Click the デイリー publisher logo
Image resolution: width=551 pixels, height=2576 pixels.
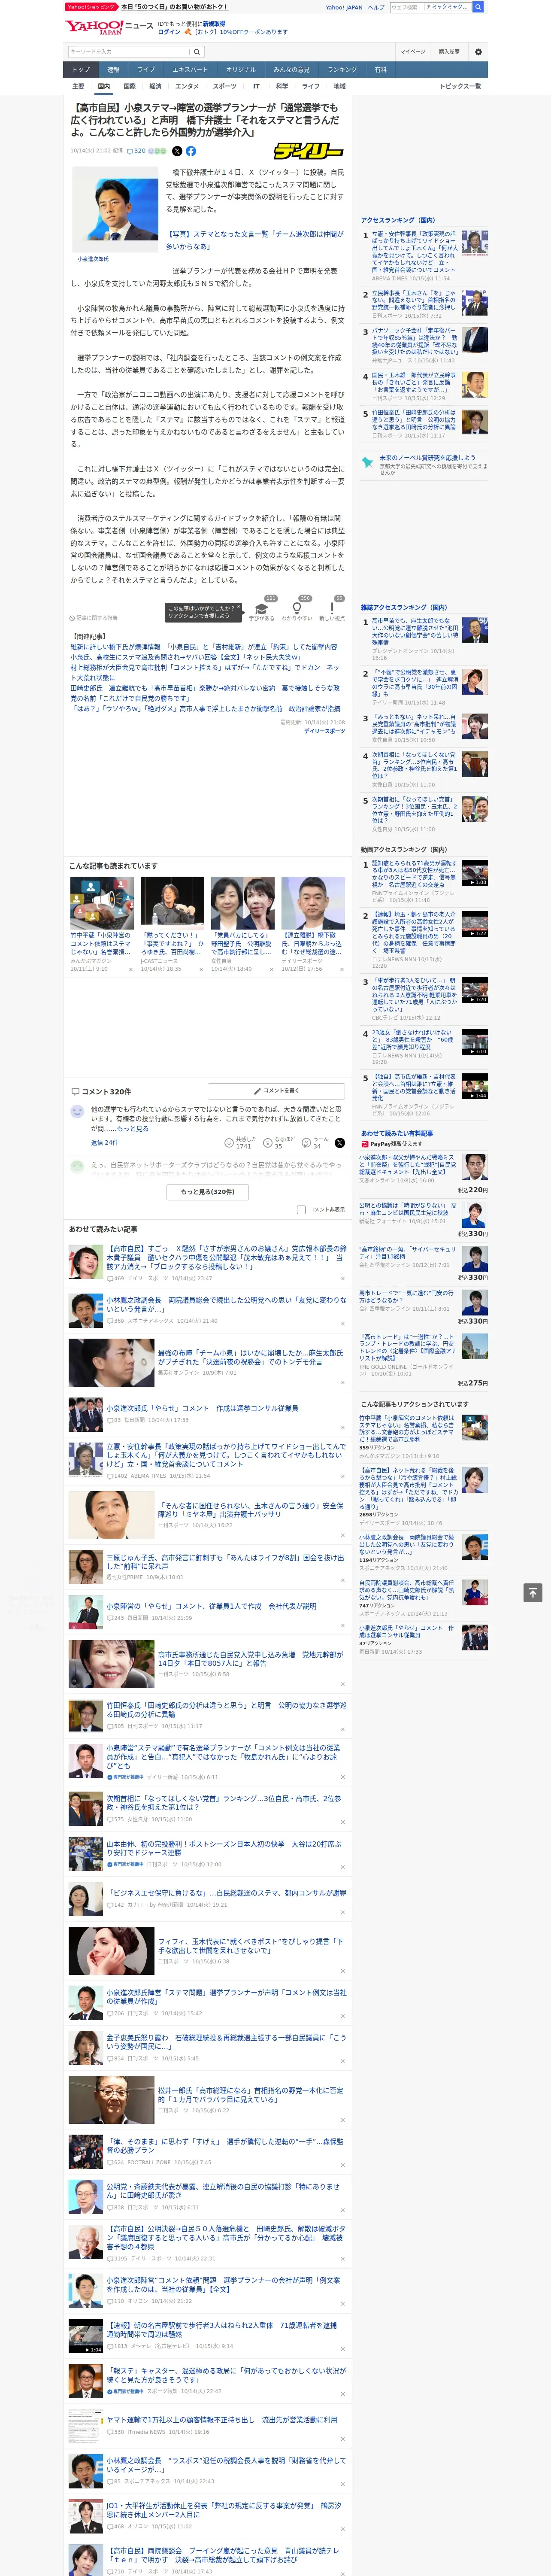pos(309,151)
